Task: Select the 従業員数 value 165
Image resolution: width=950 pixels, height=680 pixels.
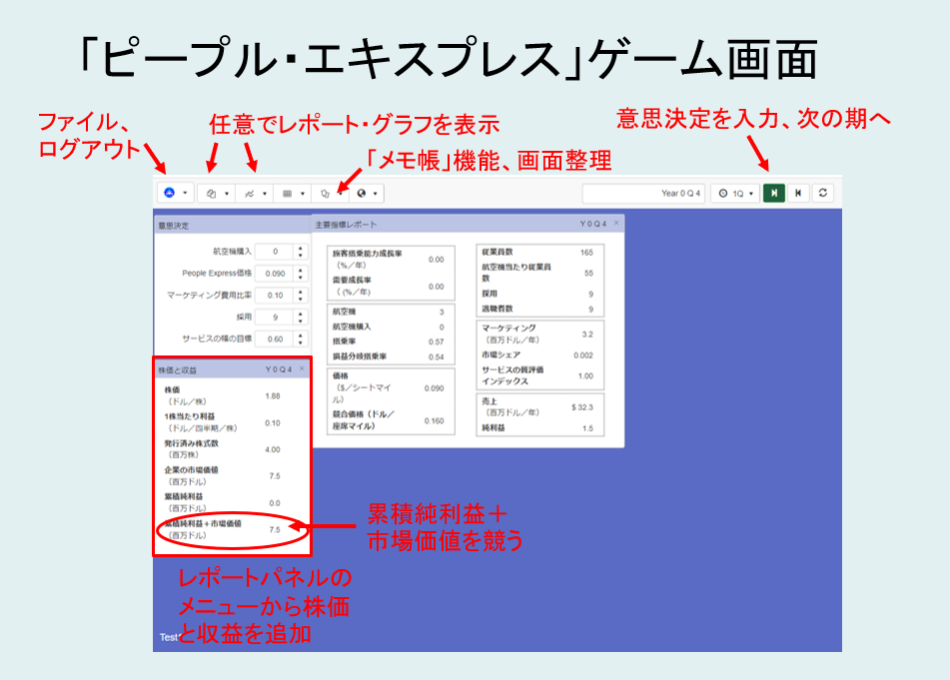Action: pyautogui.click(x=586, y=252)
